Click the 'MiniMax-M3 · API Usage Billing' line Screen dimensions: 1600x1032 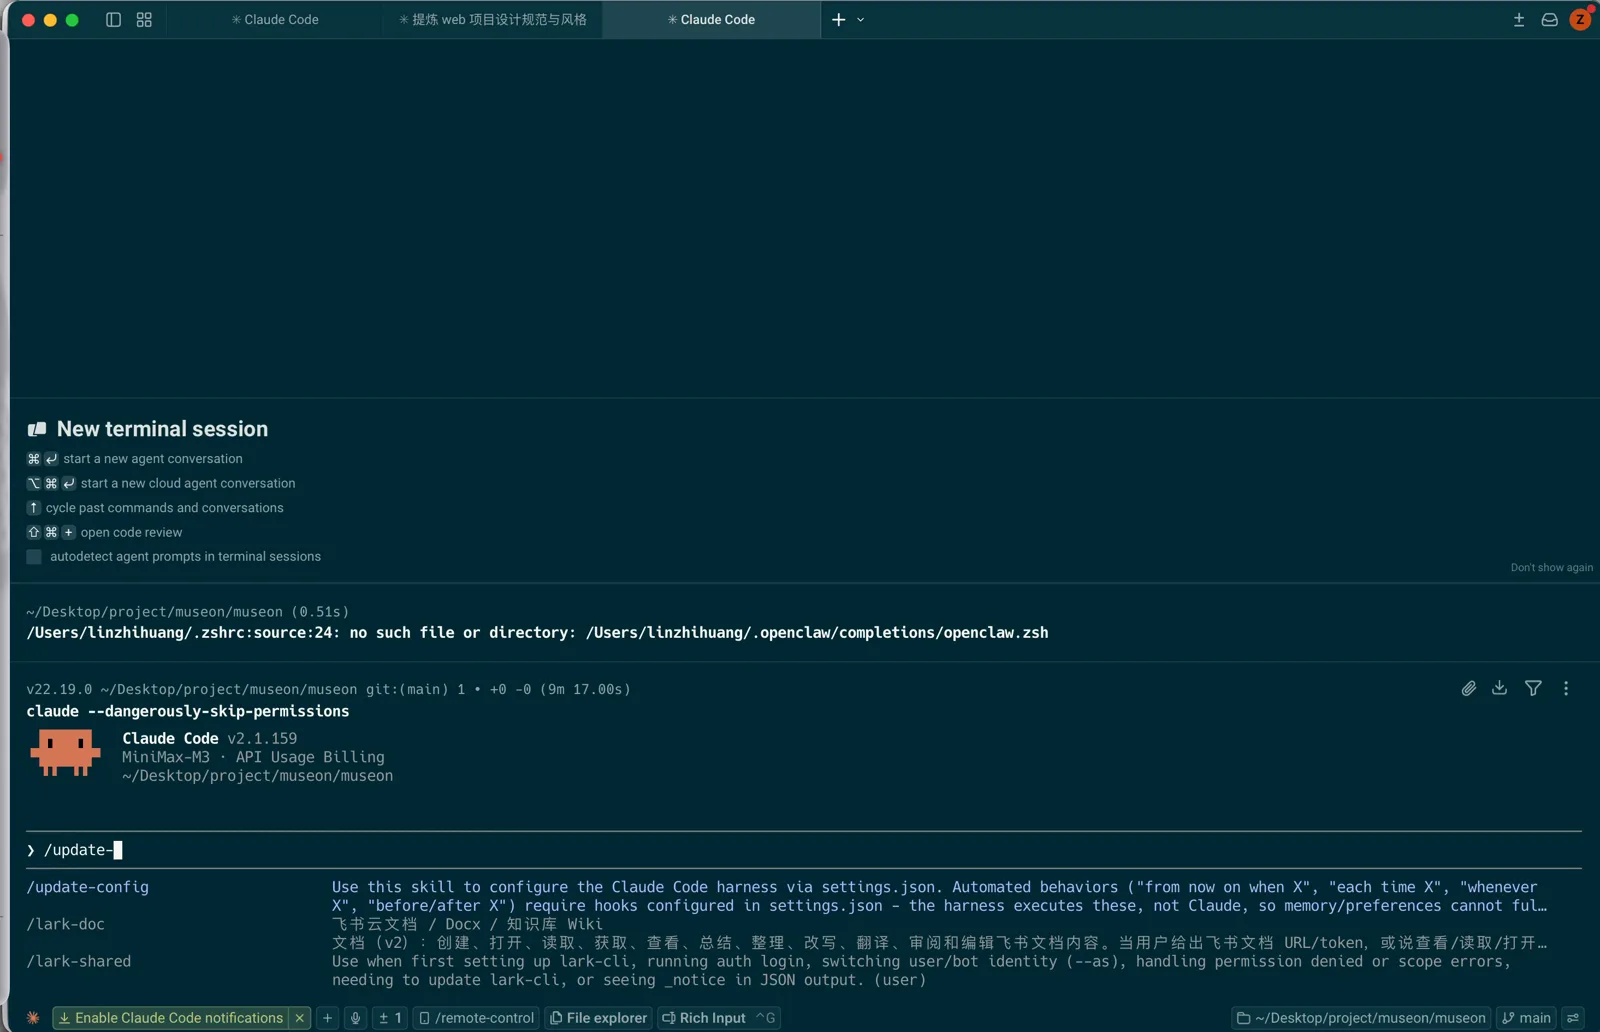[x=253, y=757]
